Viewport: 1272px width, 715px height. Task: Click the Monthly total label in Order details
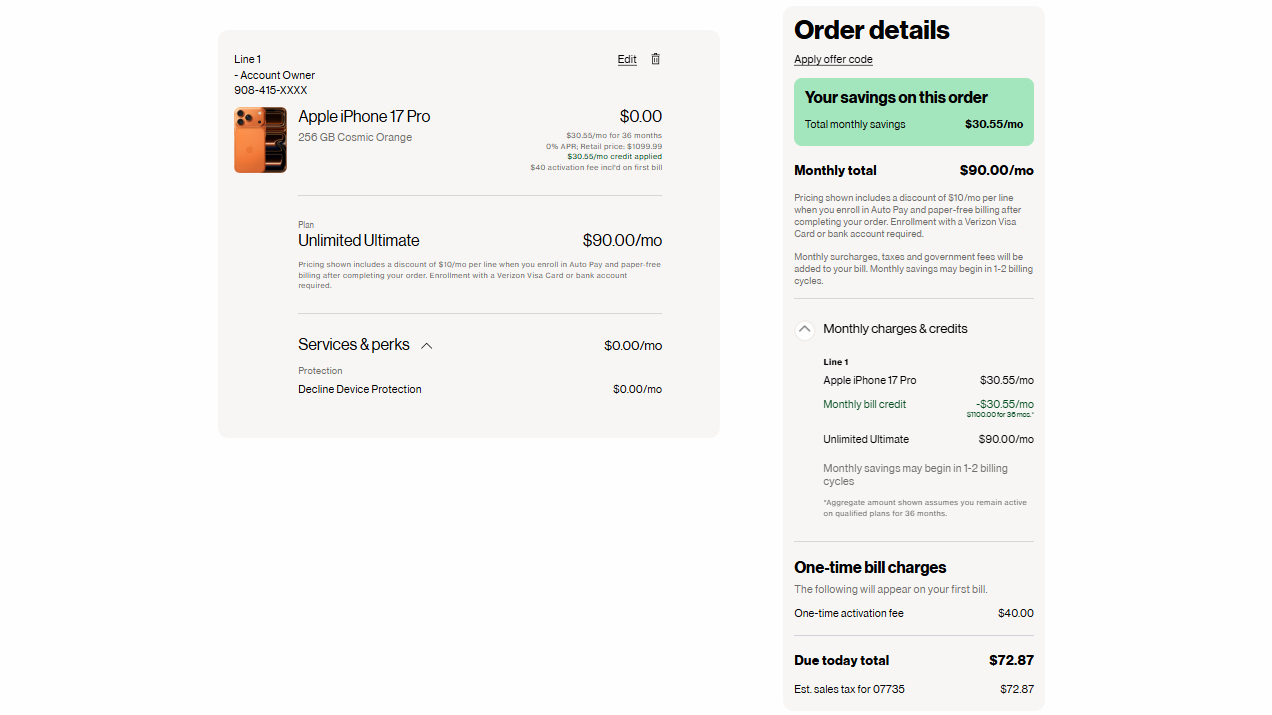835,170
